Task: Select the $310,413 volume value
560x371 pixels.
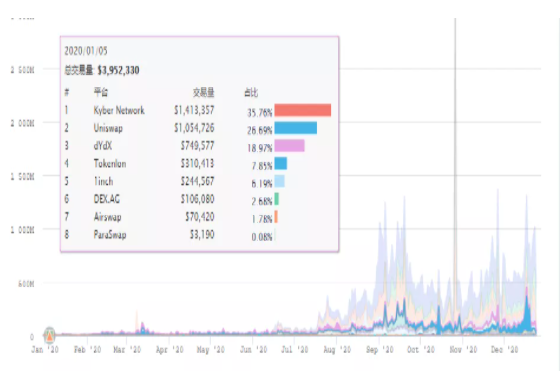Action: (x=197, y=164)
